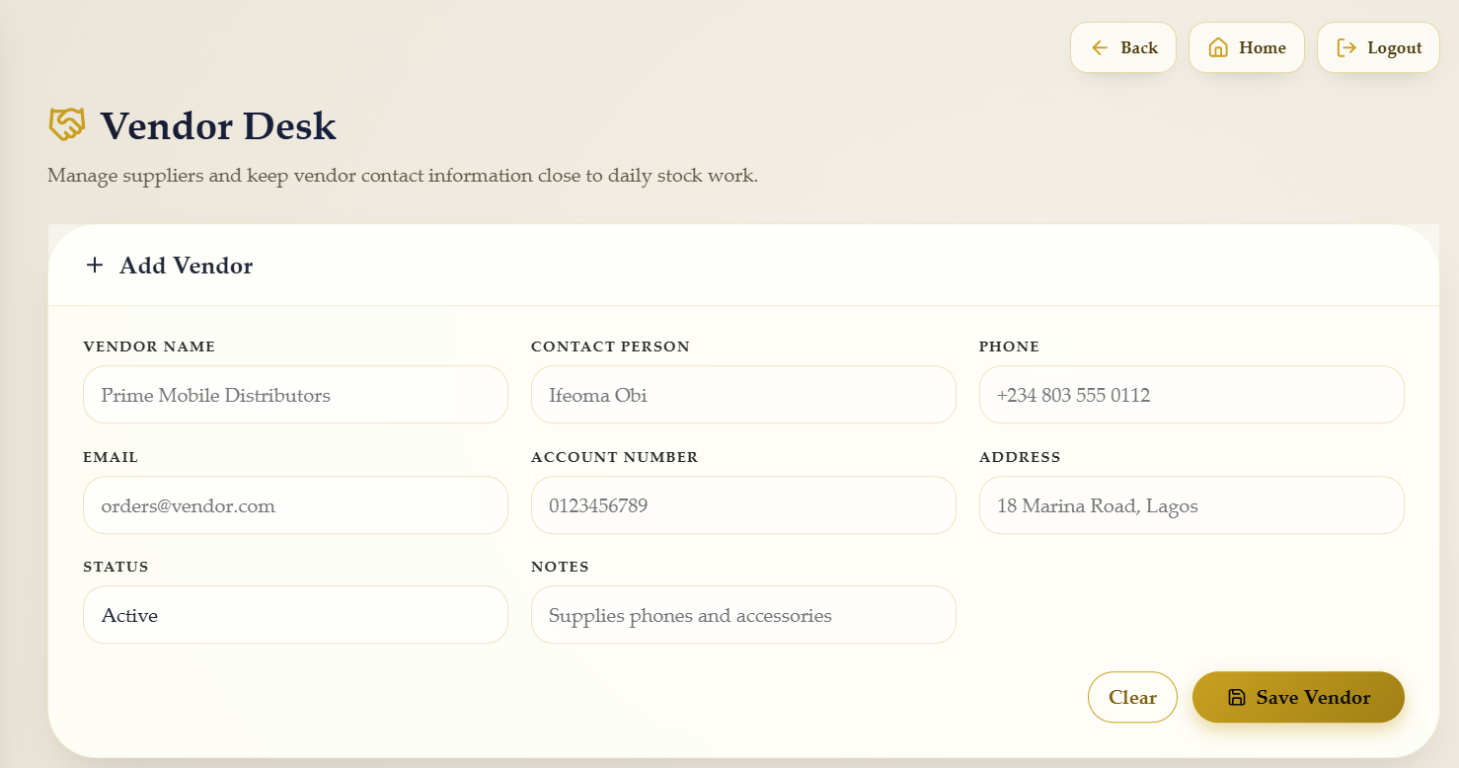Clear the vendor form
This screenshot has height=768, width=1459.
pyautogui.click(x=1132, y=697)
